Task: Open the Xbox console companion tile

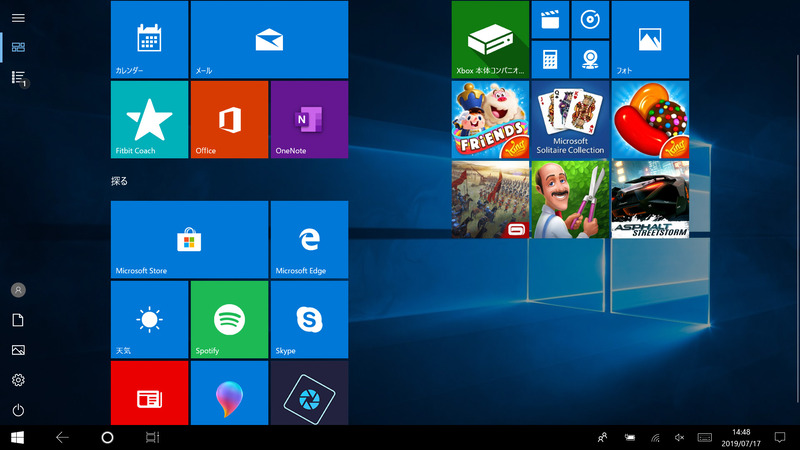Action: point(490,39)
